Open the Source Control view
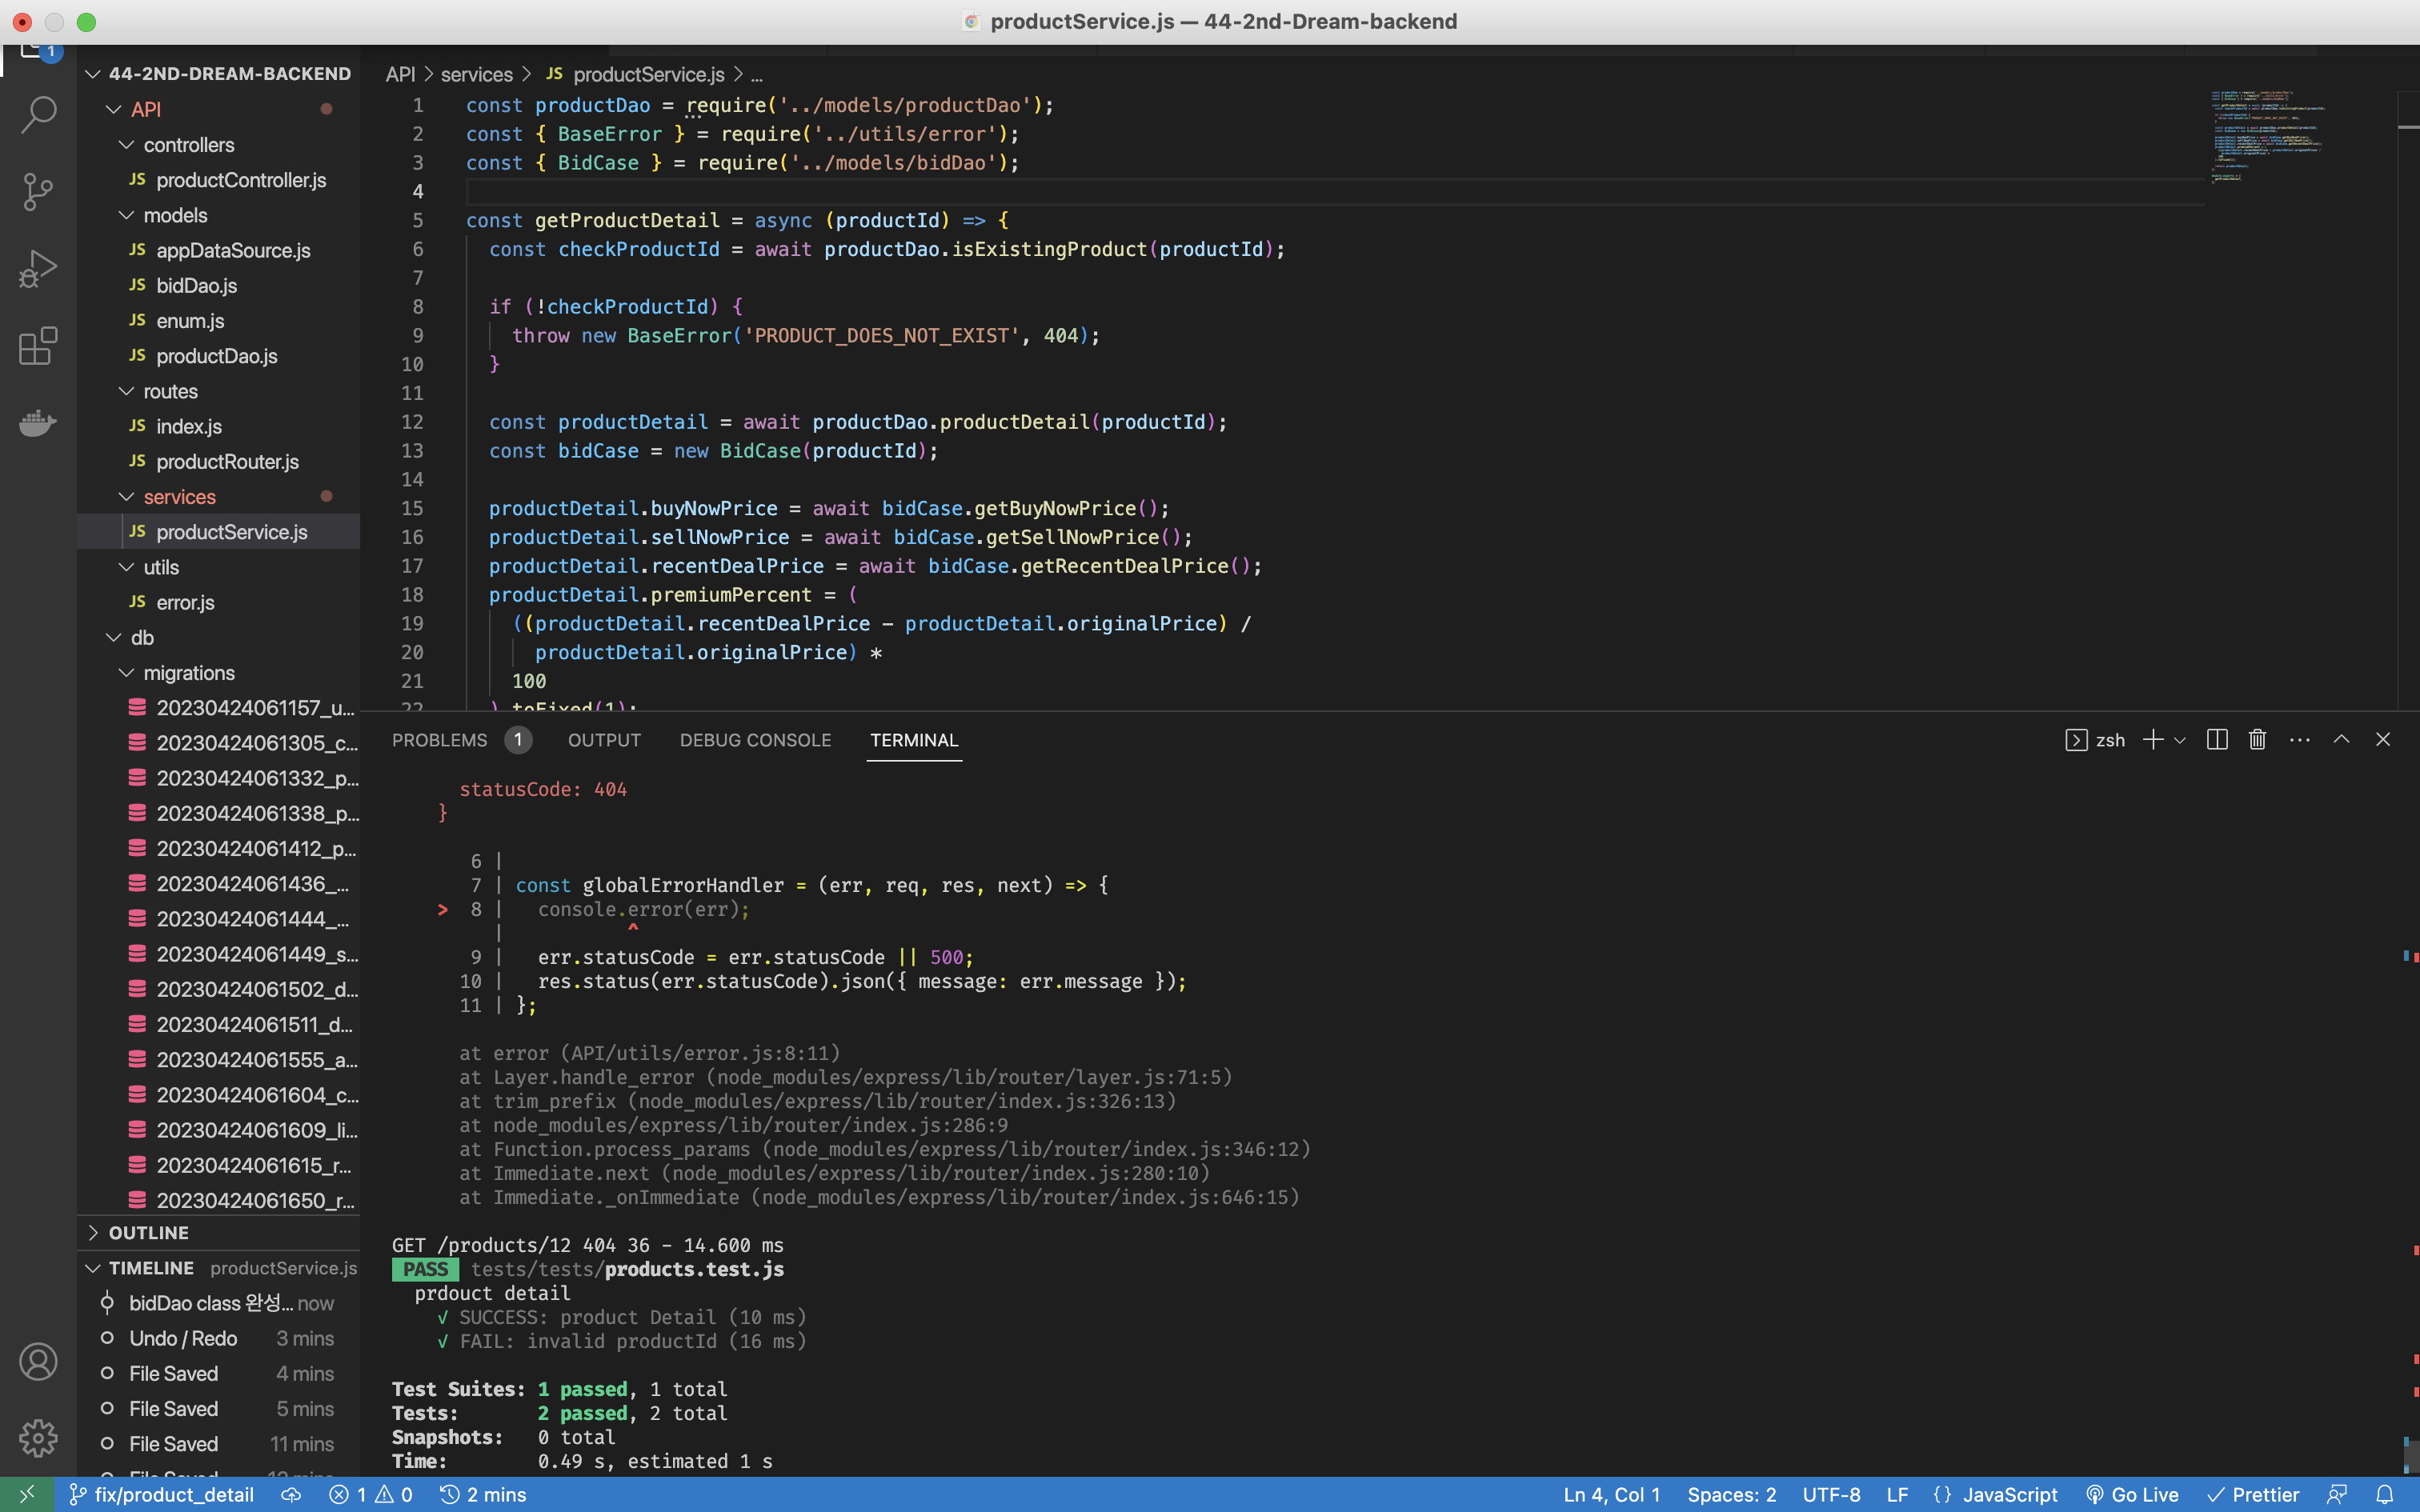The width and height of the screenshot is (2420, 1512). coord(38,191)
